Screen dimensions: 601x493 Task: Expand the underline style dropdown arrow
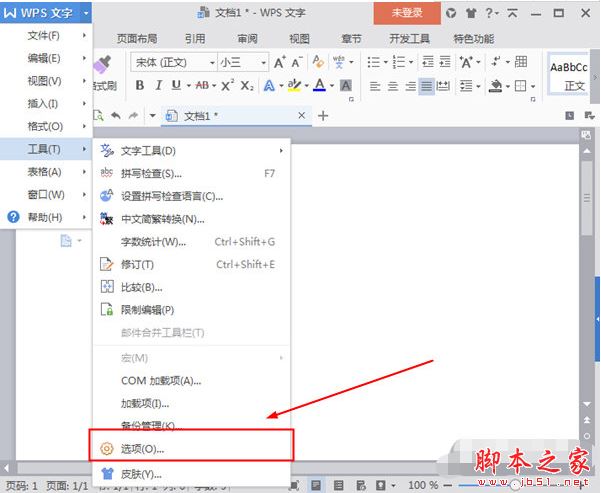pos(189,86)
